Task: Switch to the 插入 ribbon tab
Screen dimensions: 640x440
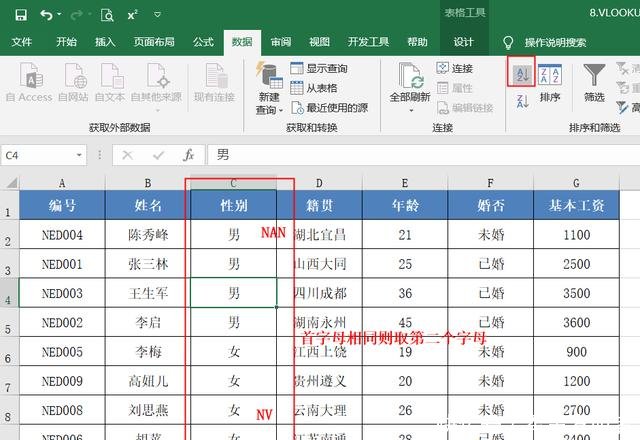Action: (105, 42)
